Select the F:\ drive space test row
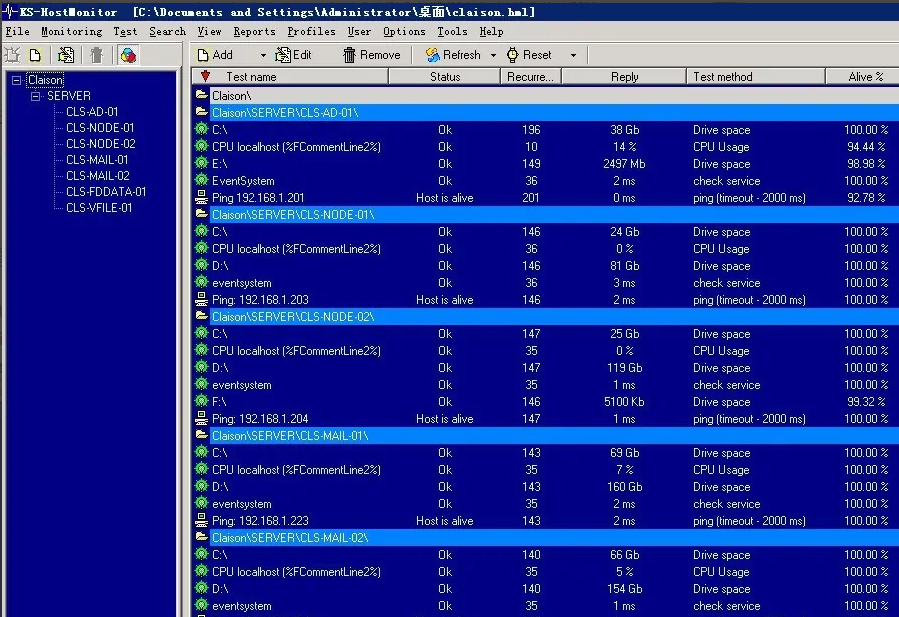 pyautogui.click(x=546, y=401)
